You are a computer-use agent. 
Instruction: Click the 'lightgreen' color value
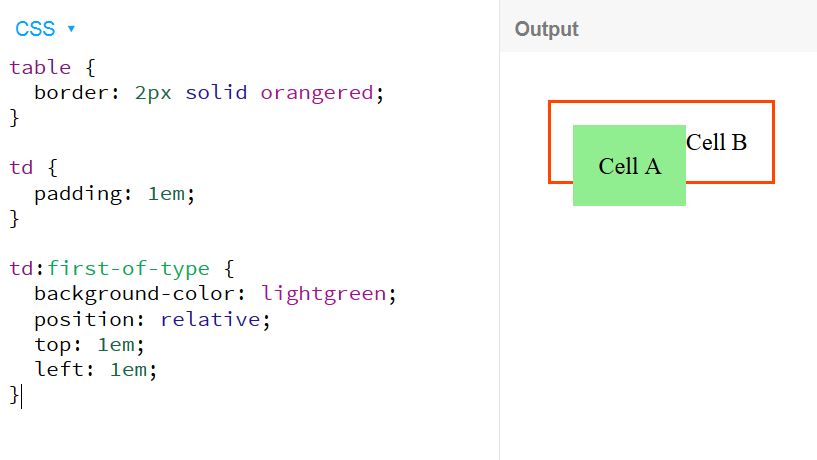(324, 294)
